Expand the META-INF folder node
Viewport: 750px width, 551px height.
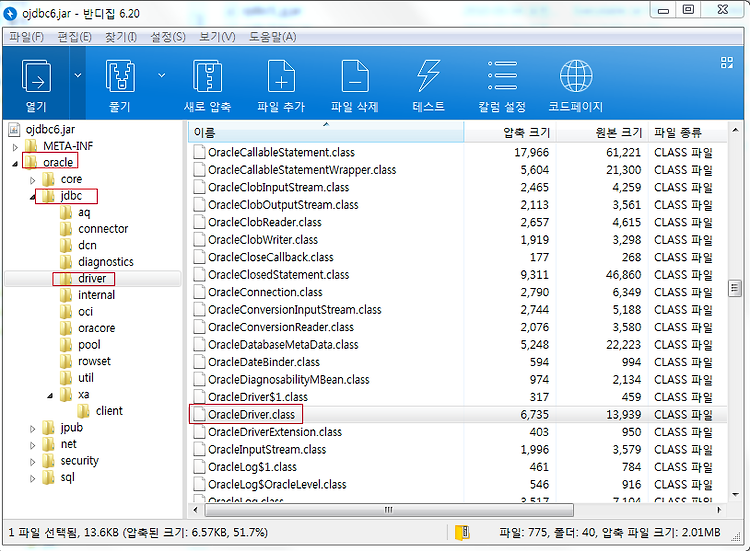tap(15, 147)
